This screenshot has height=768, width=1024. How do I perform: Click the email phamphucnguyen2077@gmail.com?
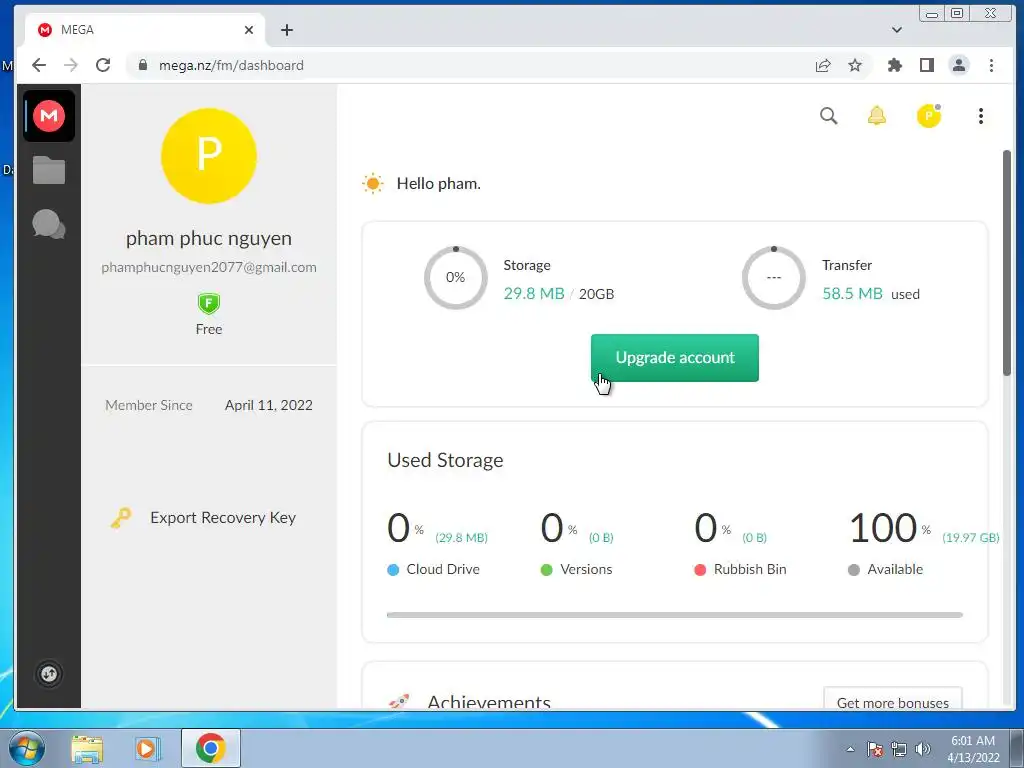pyautogui.click(x=209, y=267)
